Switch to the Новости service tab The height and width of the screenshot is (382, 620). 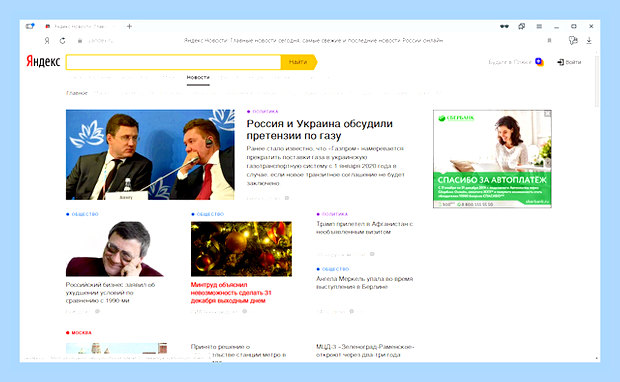click(198, 78)
